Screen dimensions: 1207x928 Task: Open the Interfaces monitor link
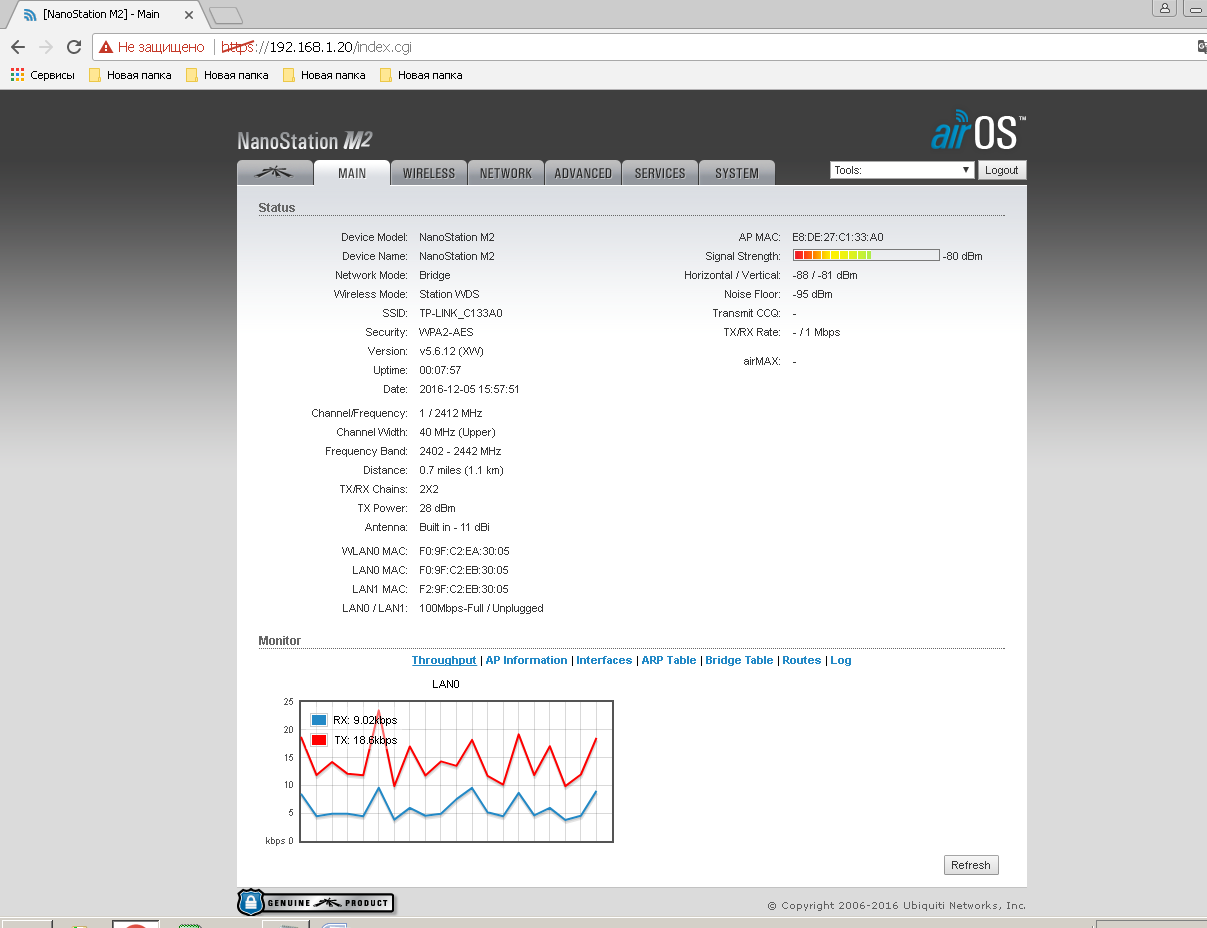pos(604,660)
